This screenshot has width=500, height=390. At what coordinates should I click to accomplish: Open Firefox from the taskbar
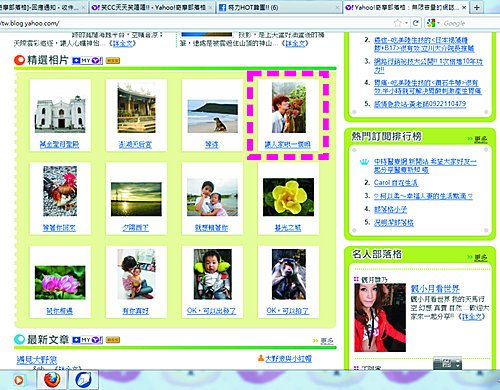point(53,380)
